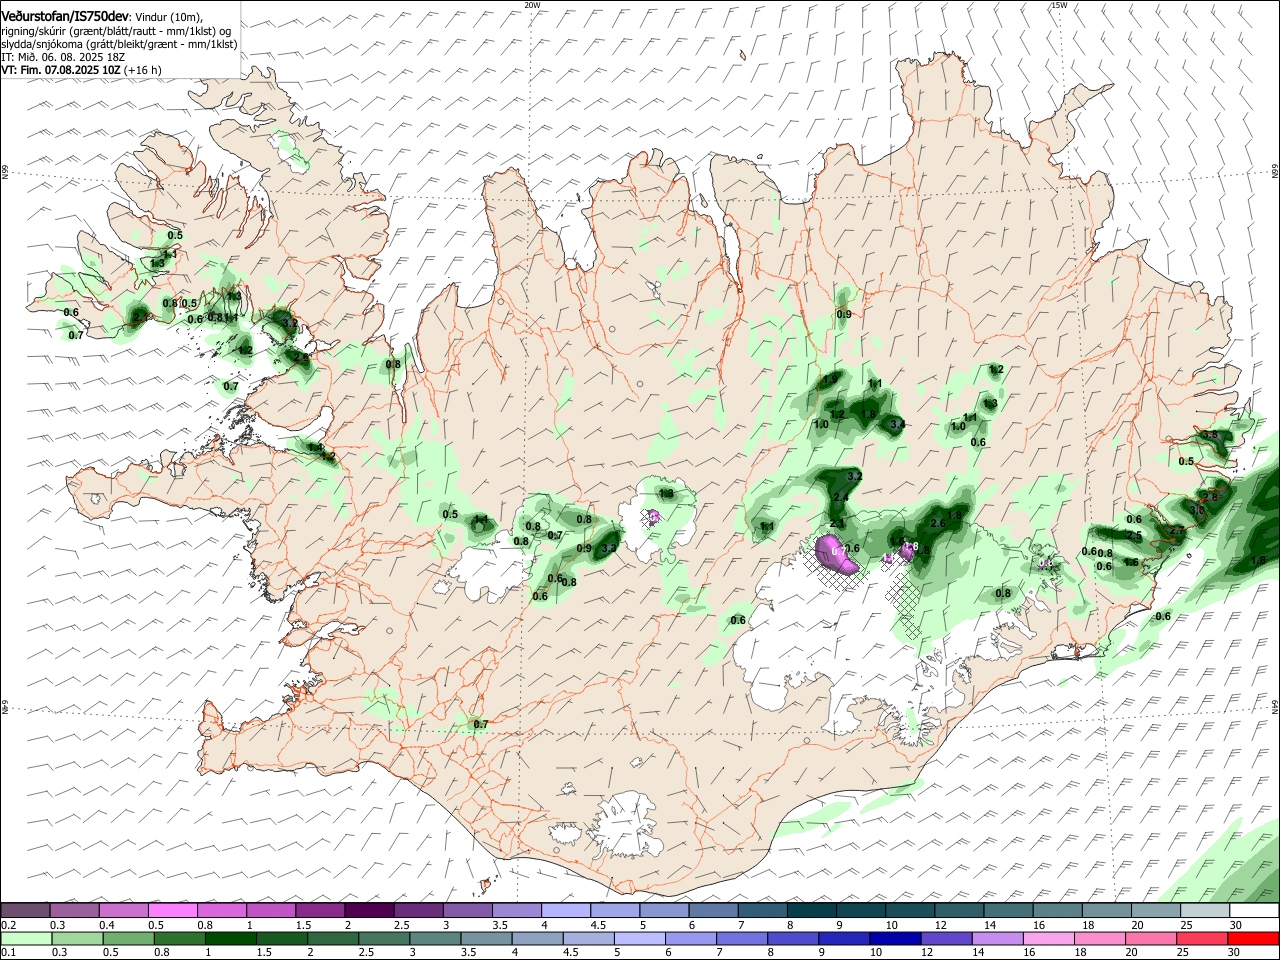Click the 3.3 precipitation value on map
This screenshot has height=960, width=1280.
click(609, 548)
